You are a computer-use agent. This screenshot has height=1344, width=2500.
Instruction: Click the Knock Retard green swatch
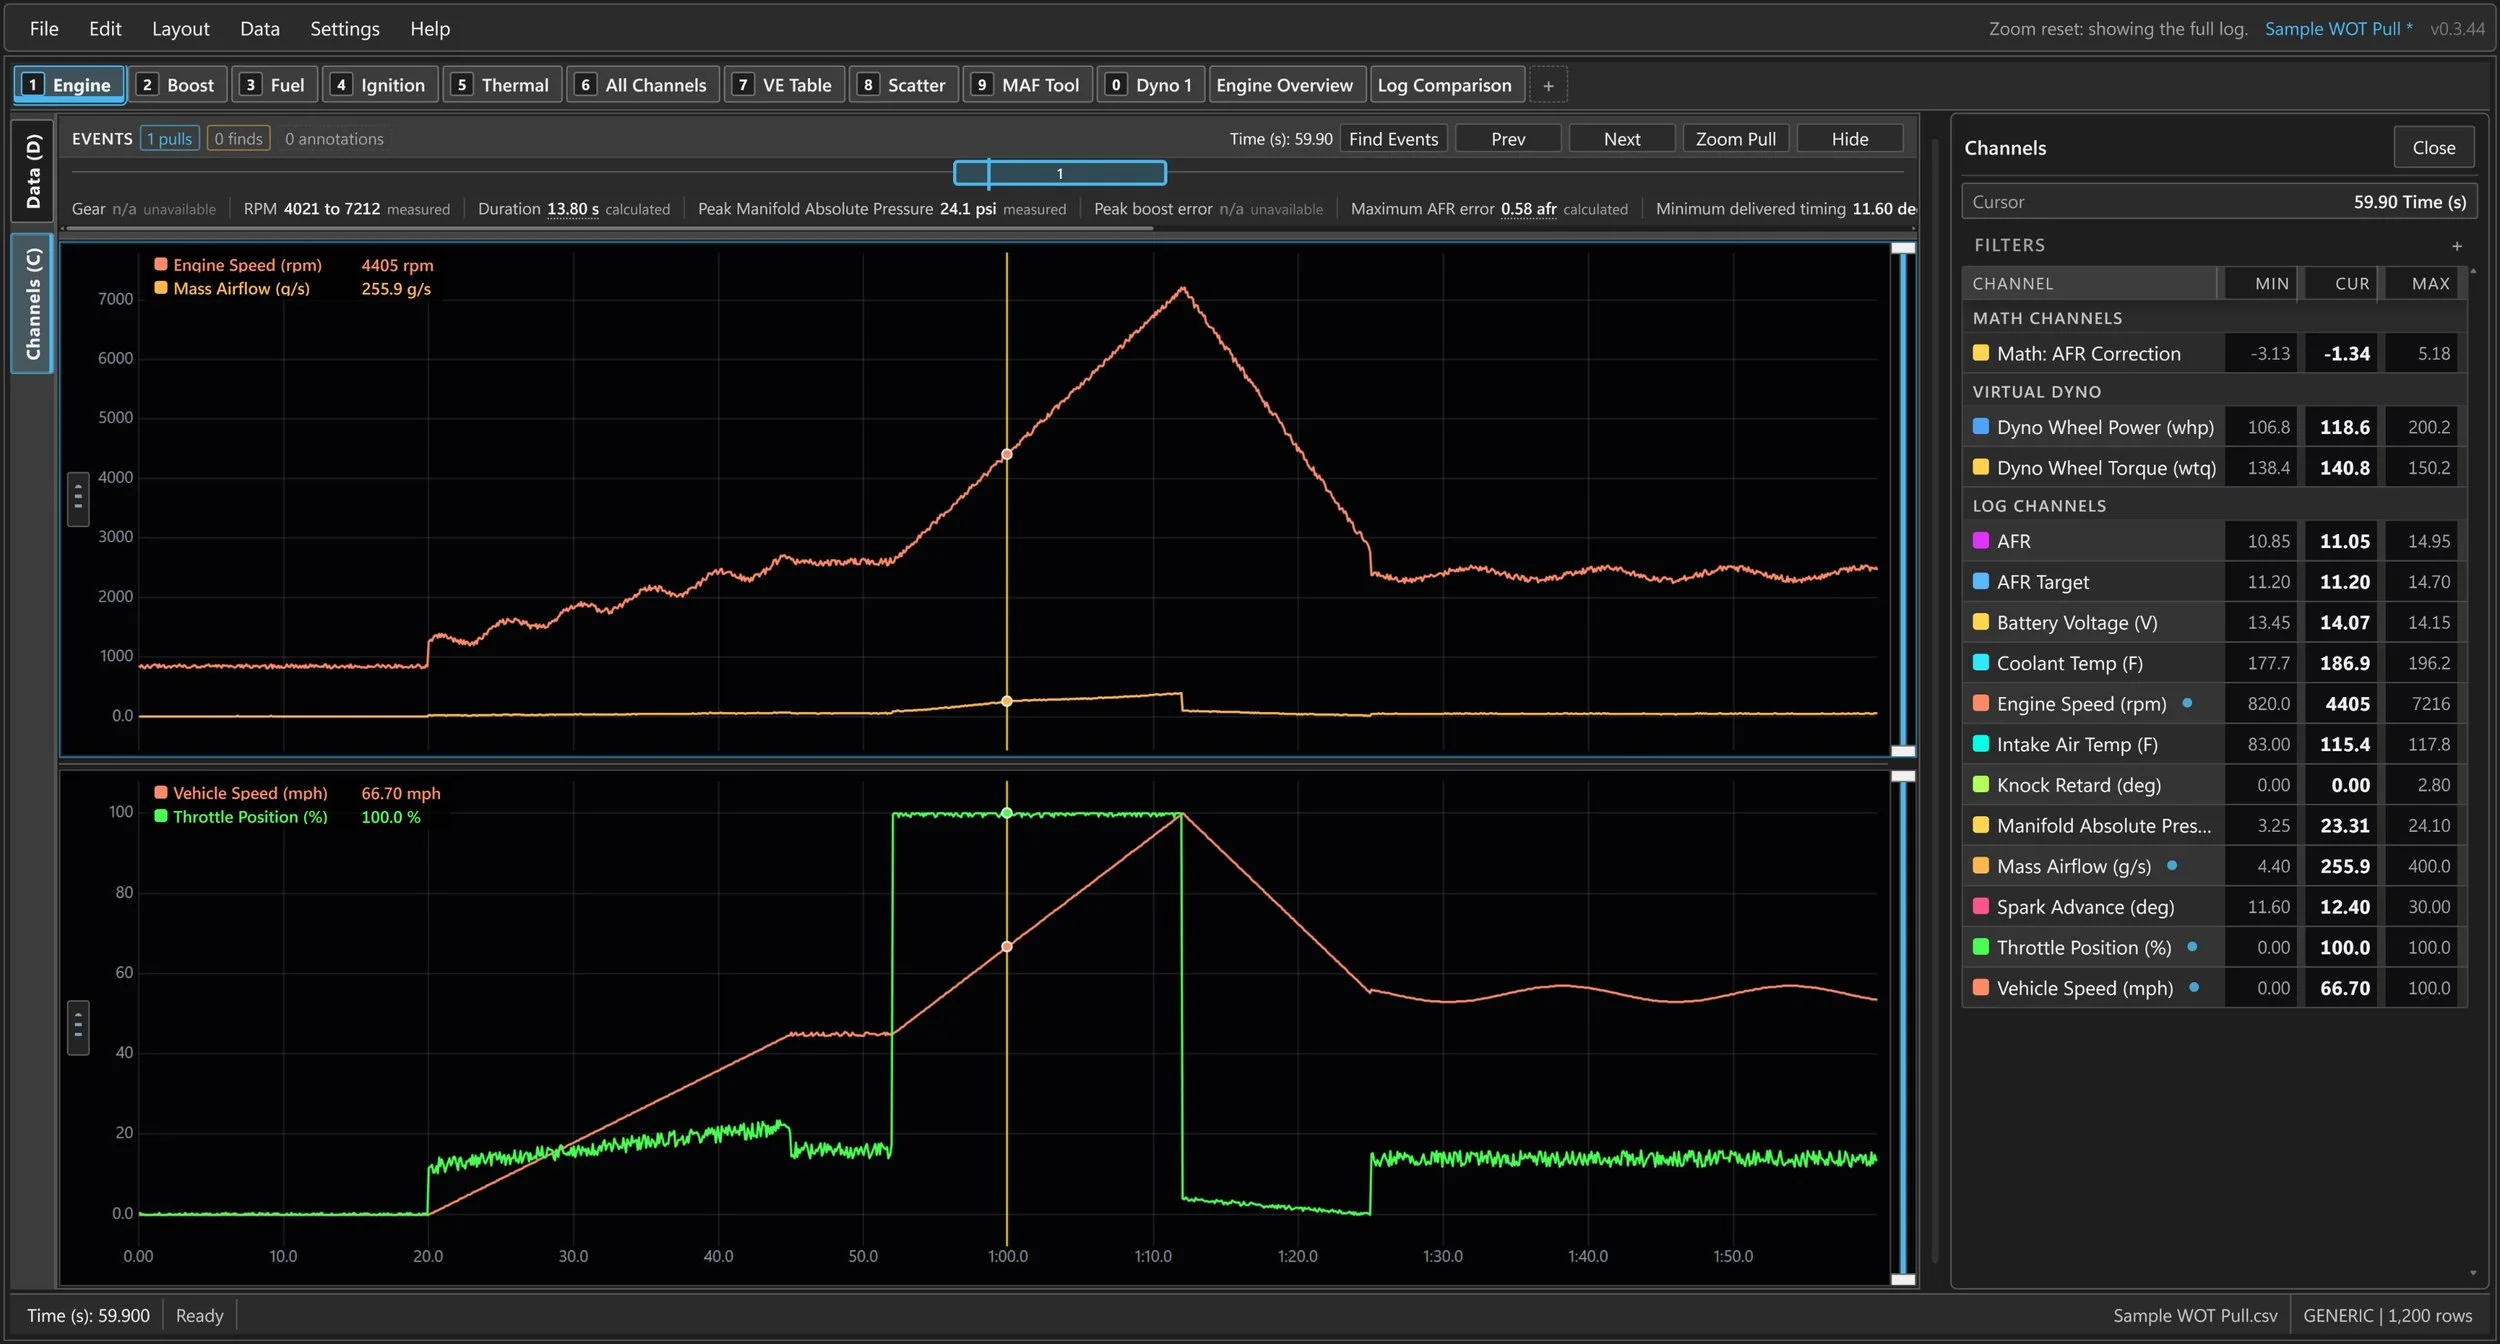click(x=1980, y=784)
